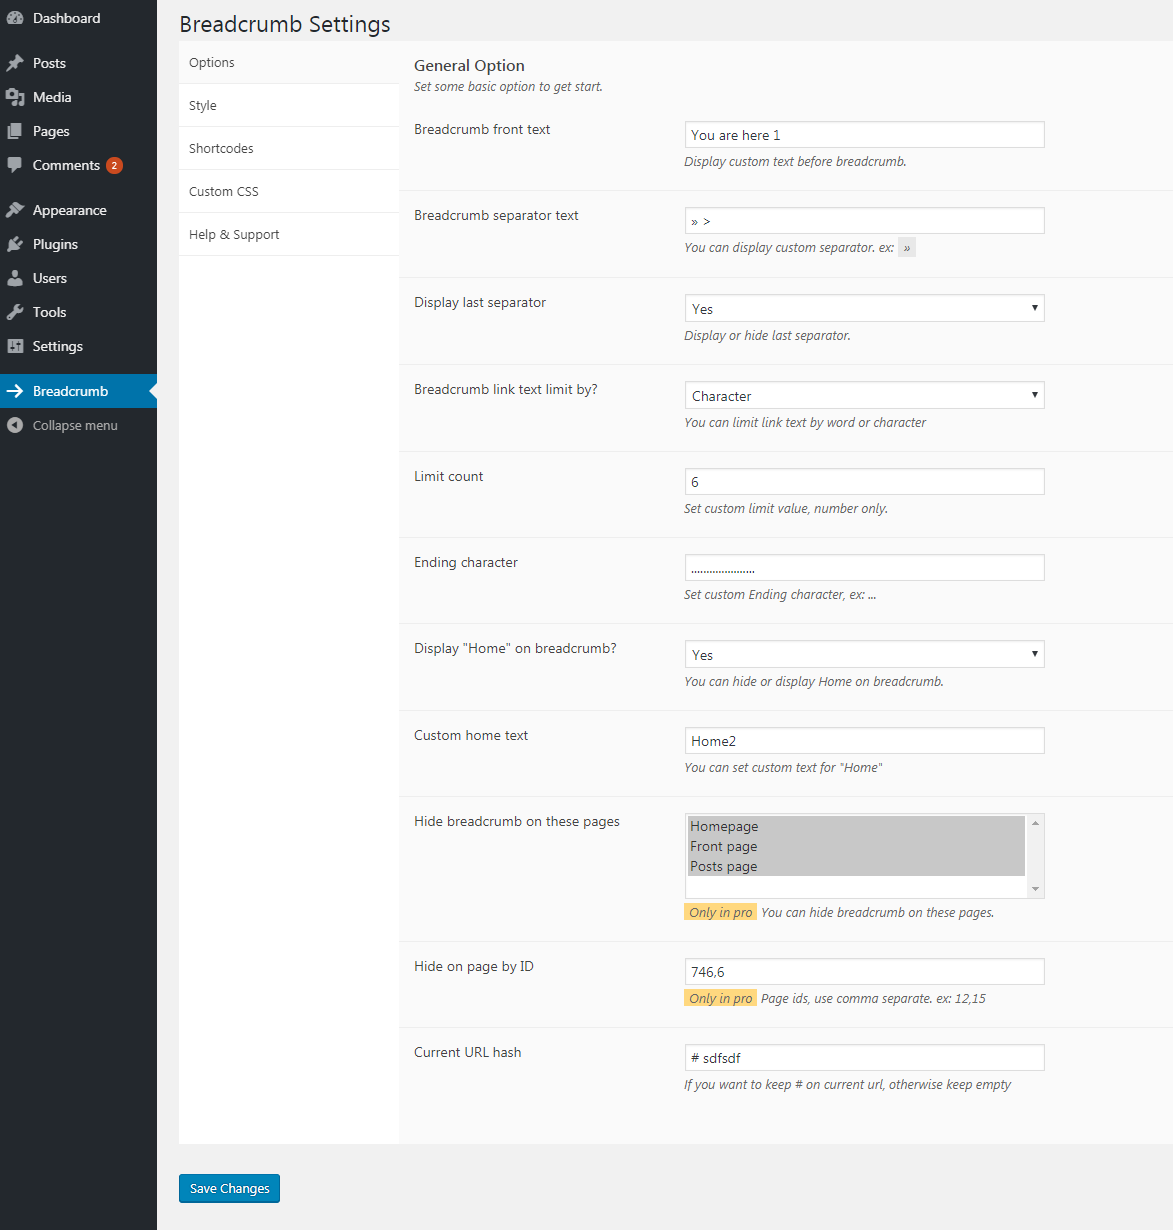Viewport: 1173px width, 1230px height.
Task: Open Comments with the notification bubble
Action: (x=16, y=165)
